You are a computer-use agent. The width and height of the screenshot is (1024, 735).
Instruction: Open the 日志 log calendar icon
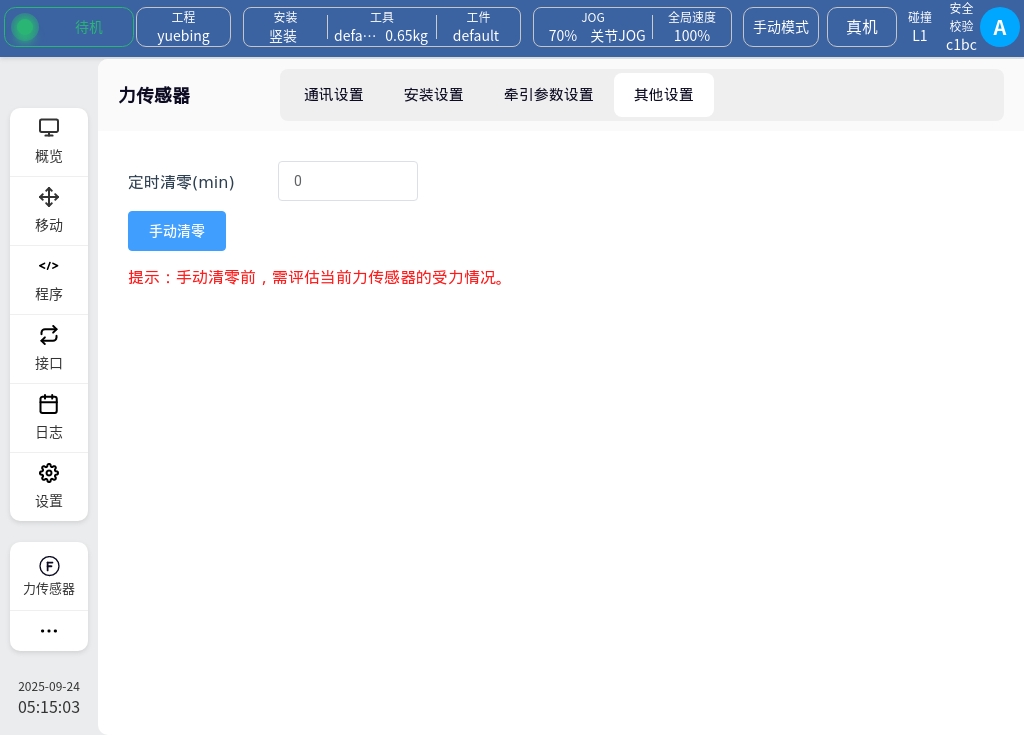point(49,404)
